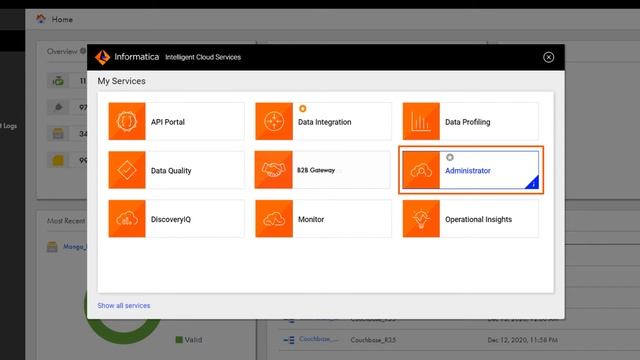This screenshot has width=640, height=360.
Task: Click the Overview heading in background panel
Action: click(x=62, y=51)
